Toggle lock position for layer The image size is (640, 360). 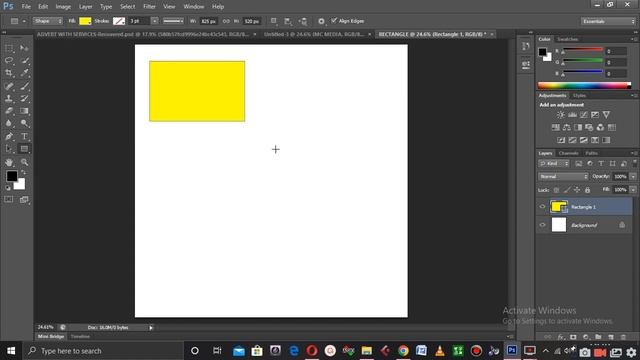pyautogui.click(x=577, y=190)
